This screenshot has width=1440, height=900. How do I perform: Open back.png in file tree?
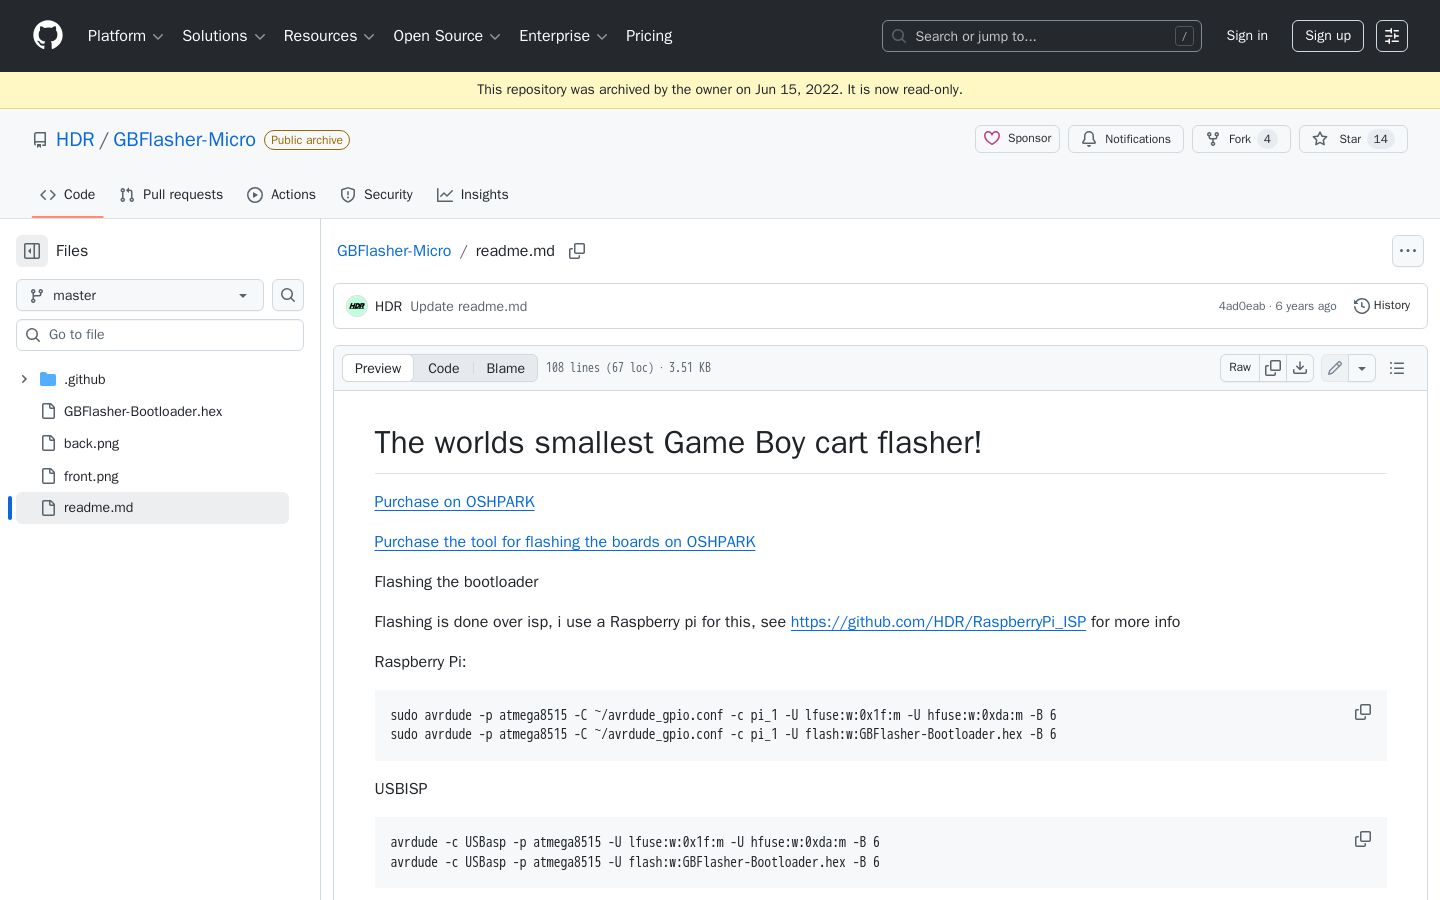click(x=92, y=443)
